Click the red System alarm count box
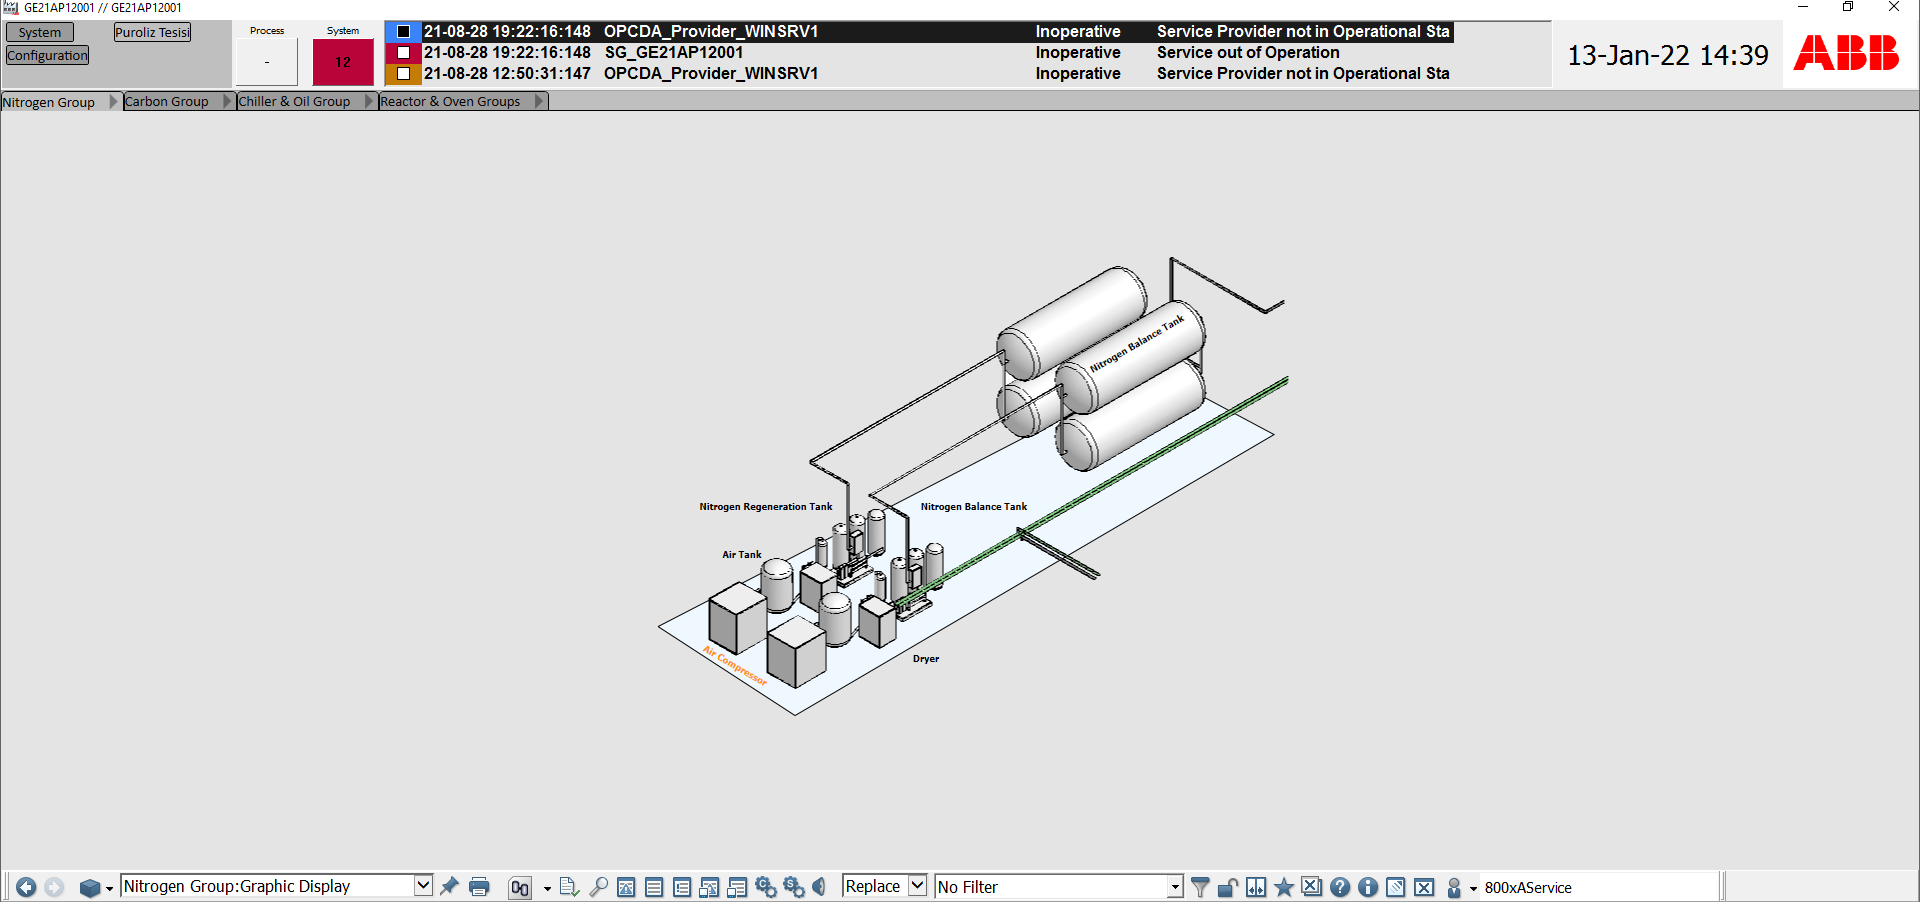The image size is (1920, 902). tap(342, 62)
